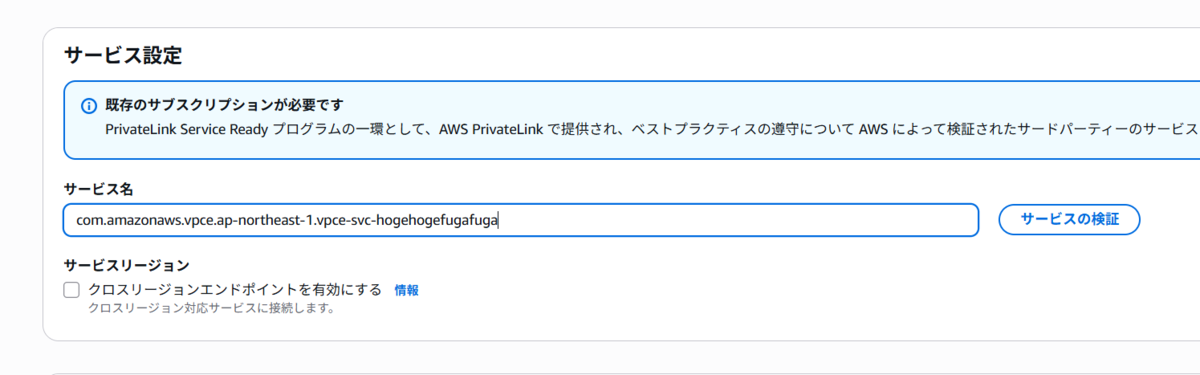Focus the サービス名 text input field
Image resolution: width=1200 pixels, height=375 pixels.
coord(520,220)
